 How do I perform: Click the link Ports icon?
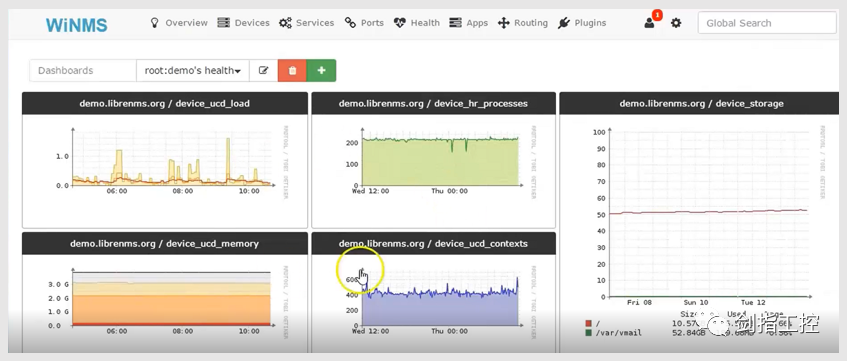[x=350, y=23]
